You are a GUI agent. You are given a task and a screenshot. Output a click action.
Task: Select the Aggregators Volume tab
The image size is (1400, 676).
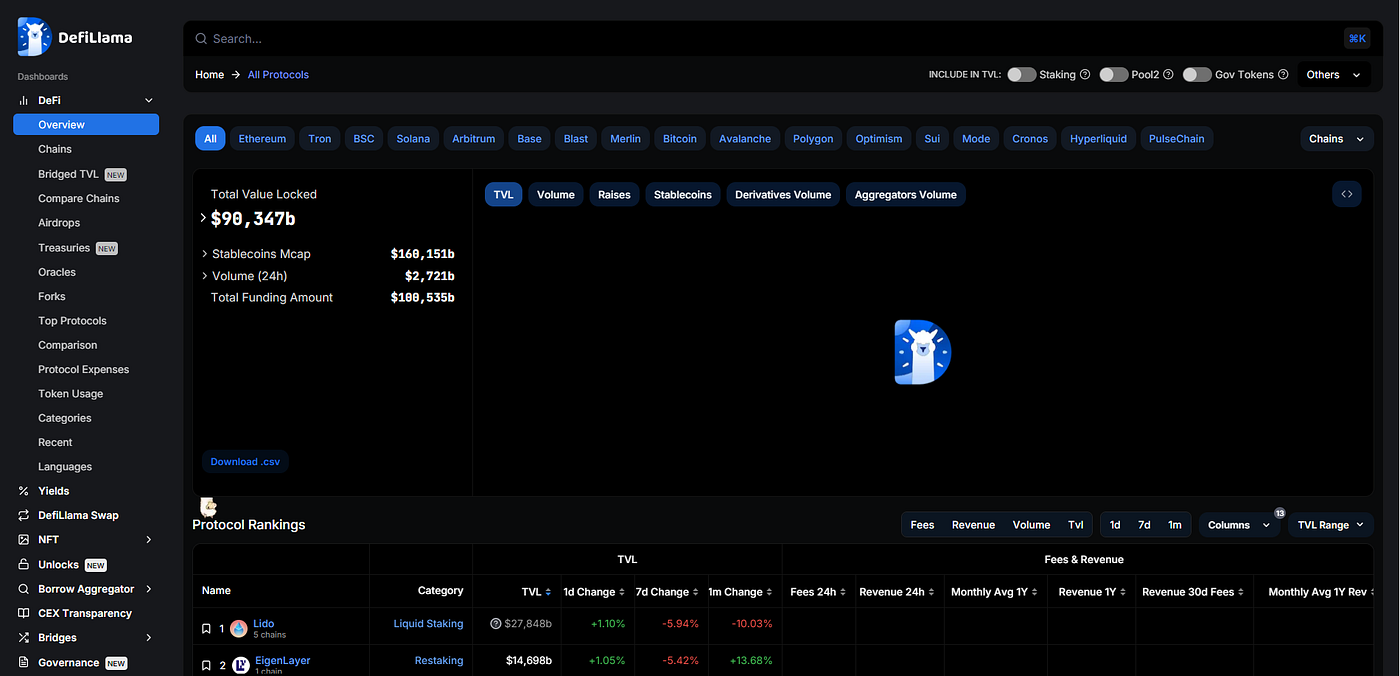coord(906,195)
